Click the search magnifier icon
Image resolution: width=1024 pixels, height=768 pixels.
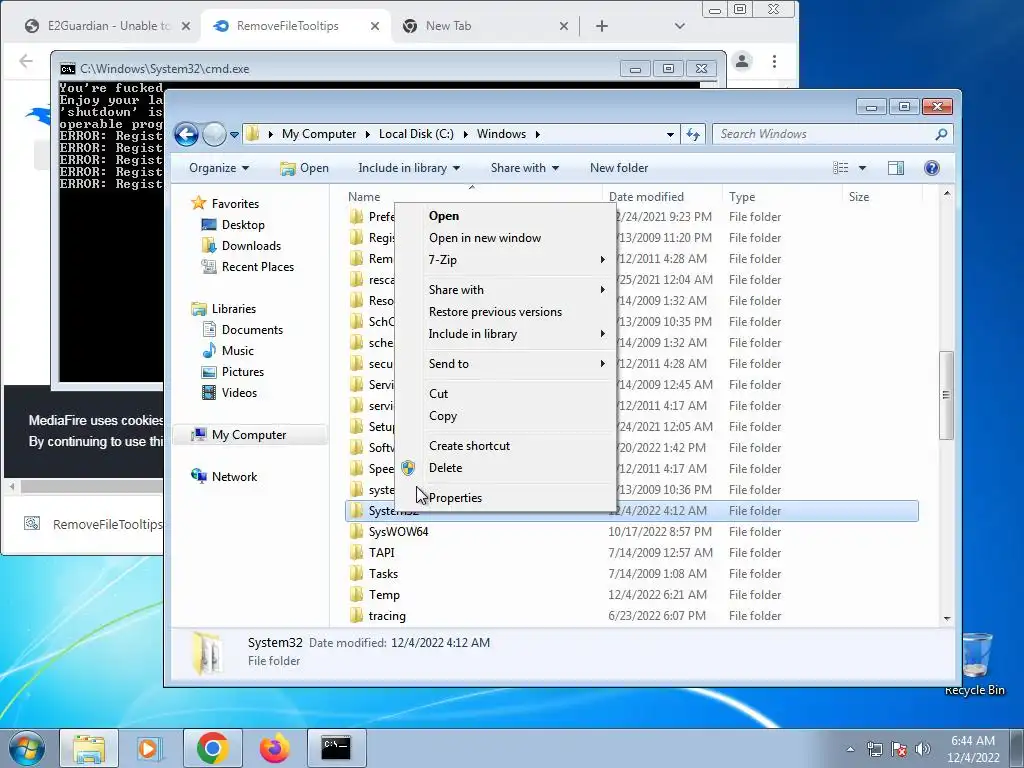pyautogui.click(x=941, y=134)
